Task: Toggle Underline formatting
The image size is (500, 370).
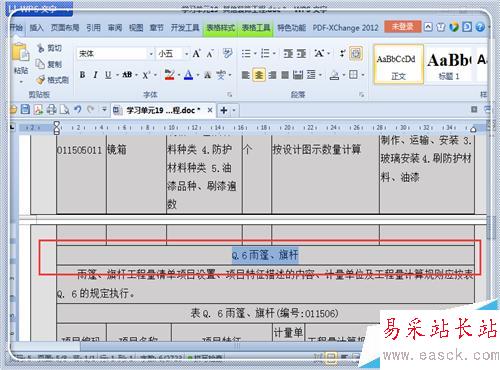Action: click(108, 75)
